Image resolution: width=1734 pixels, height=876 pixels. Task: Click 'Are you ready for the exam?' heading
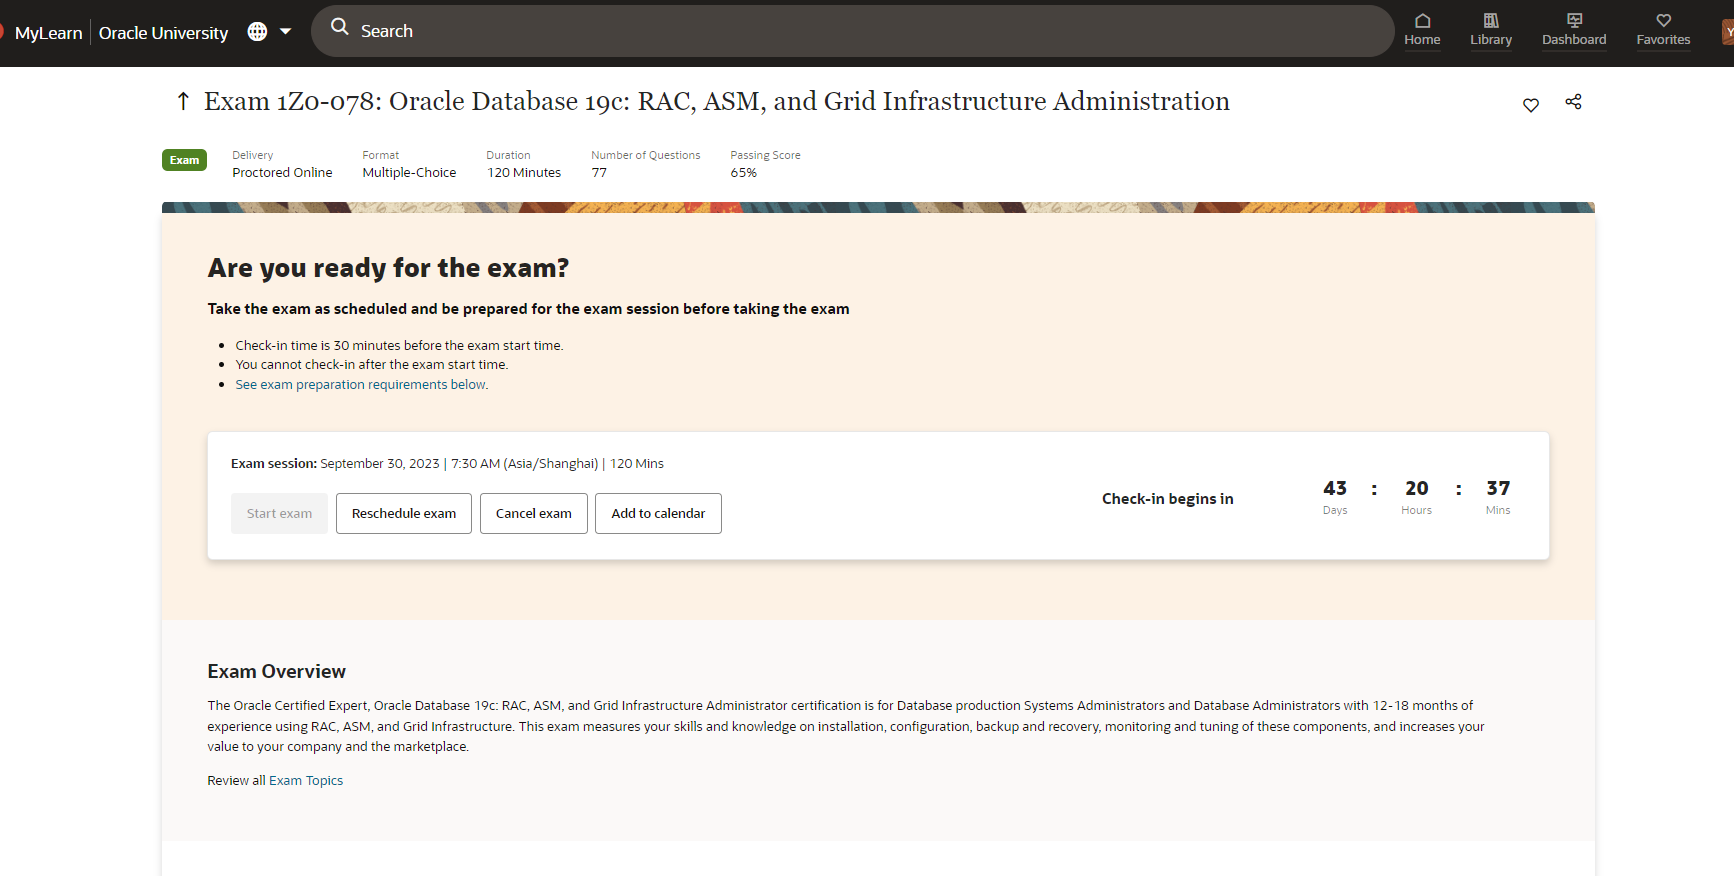388,268
